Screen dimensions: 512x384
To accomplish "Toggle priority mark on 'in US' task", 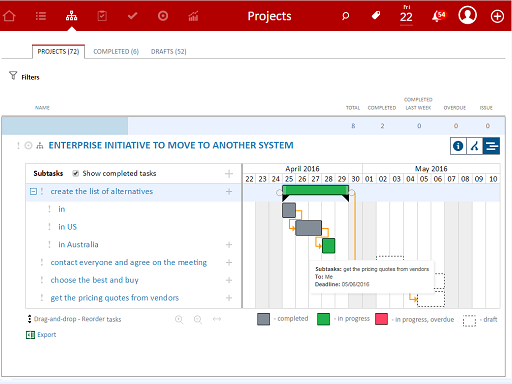I will (49, 227).
